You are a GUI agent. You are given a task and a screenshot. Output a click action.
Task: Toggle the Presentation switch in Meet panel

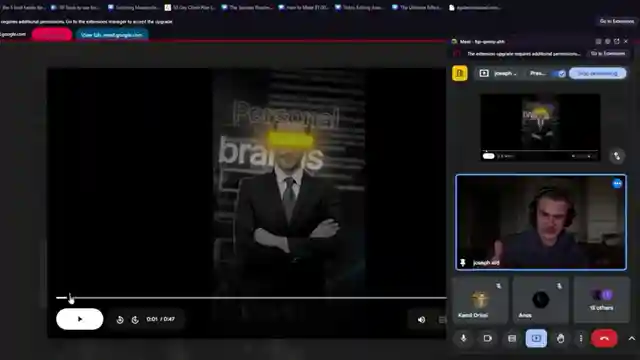(x=558, y=73)
